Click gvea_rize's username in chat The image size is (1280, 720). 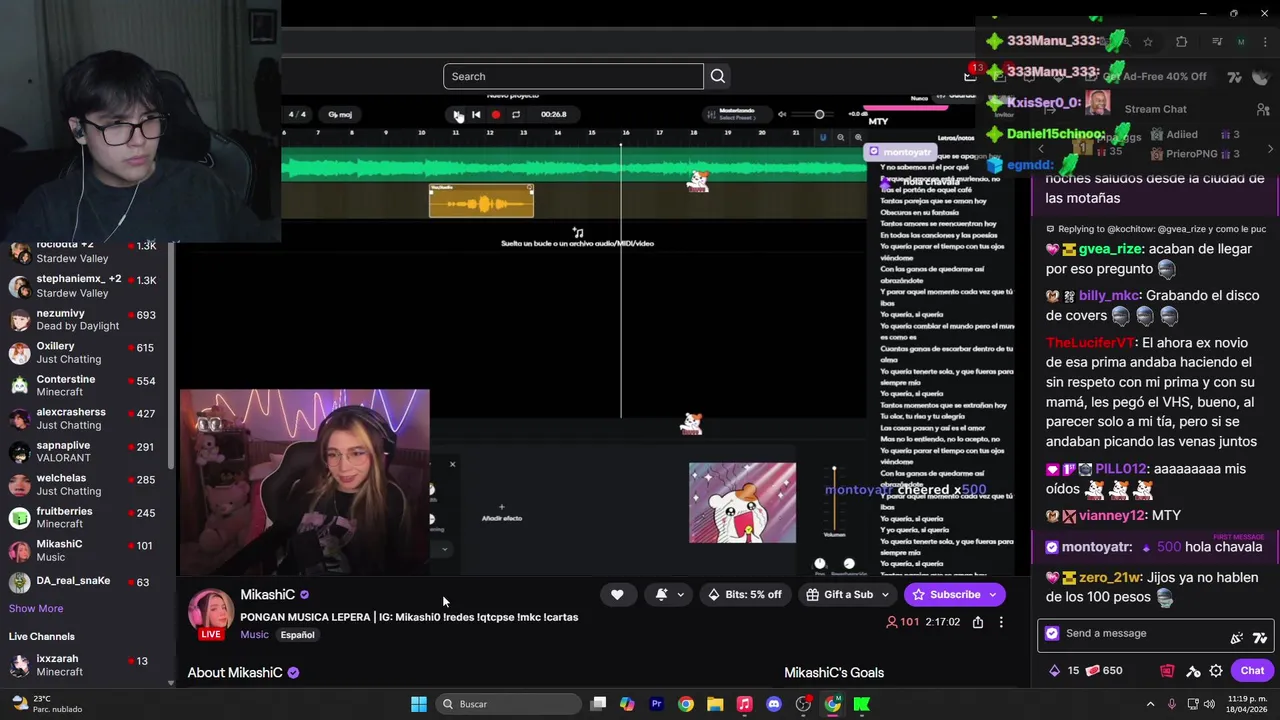1110,249
